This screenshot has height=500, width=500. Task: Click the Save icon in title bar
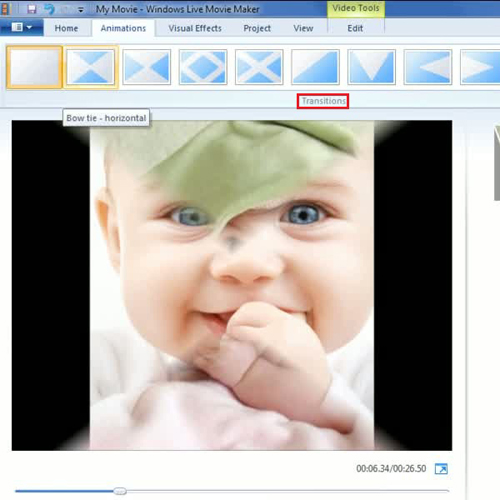[x=32, y=9]
